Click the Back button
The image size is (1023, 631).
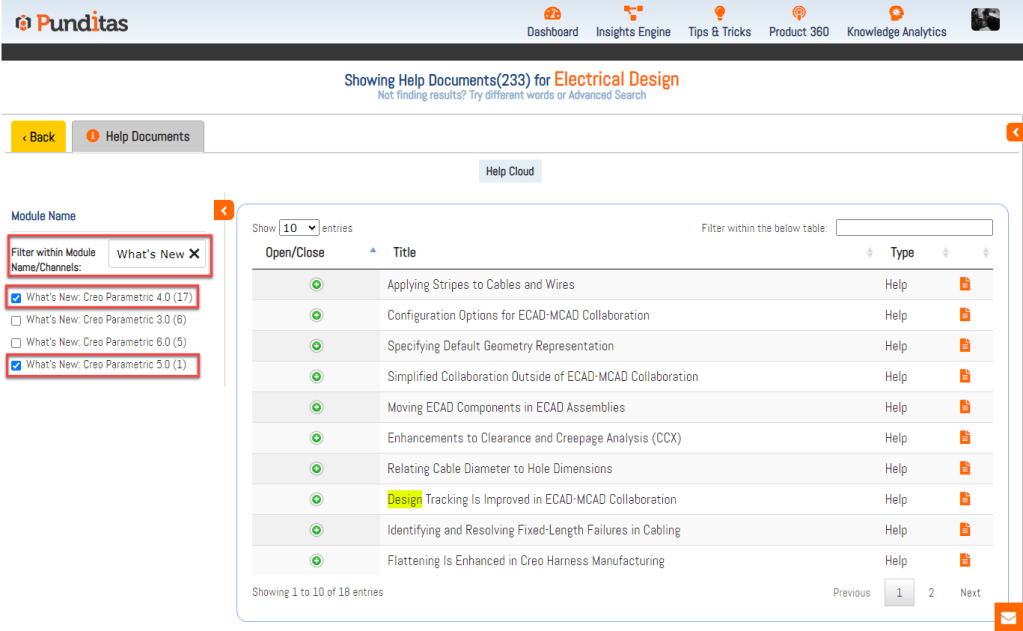click(39, 137)
